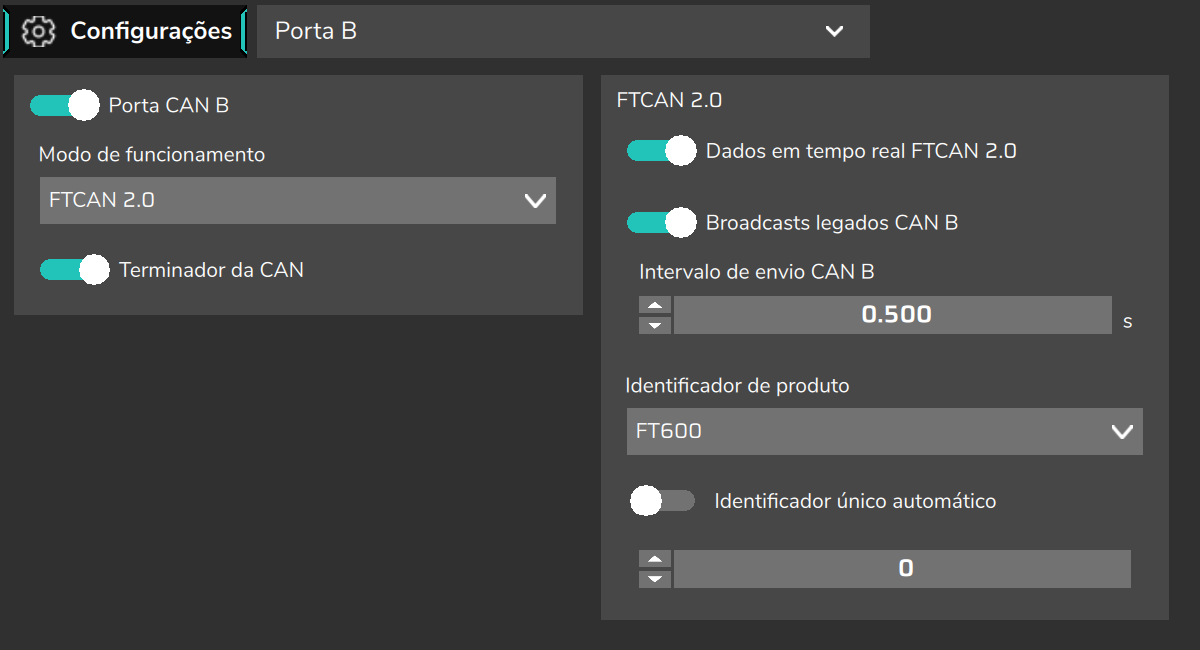Click the 0.500 interval input field
This screenshot has height=650, width=1200.
pos(893,315)
